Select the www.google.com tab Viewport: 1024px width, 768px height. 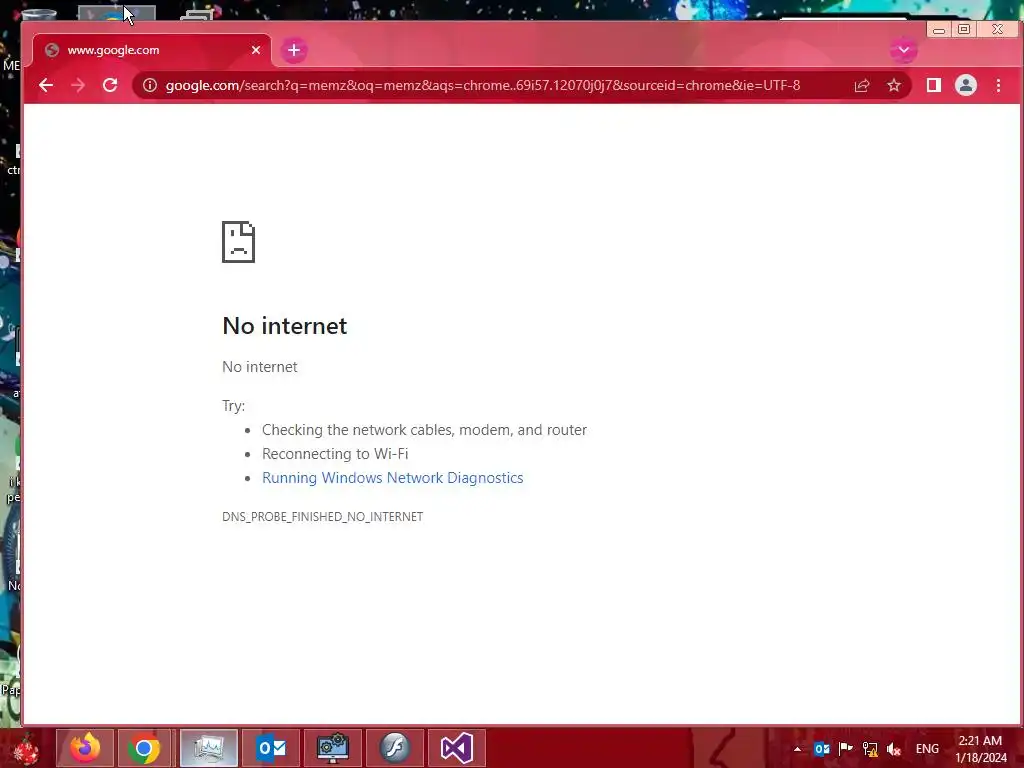(x=152, y=50)
